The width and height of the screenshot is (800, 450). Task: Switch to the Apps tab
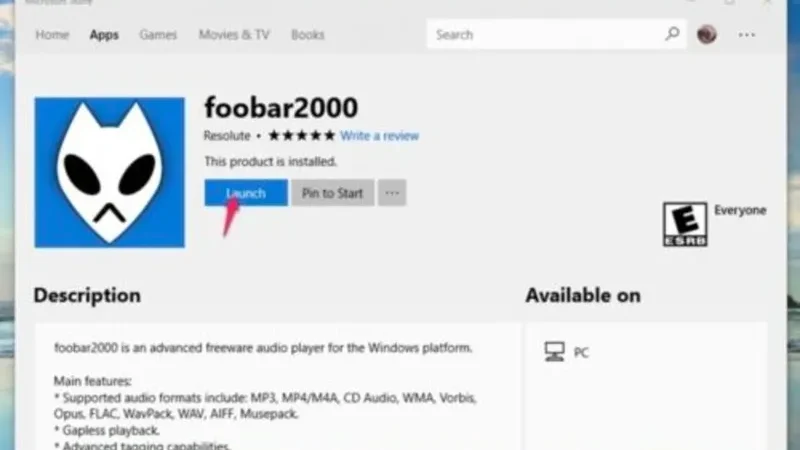click(104, 35)
